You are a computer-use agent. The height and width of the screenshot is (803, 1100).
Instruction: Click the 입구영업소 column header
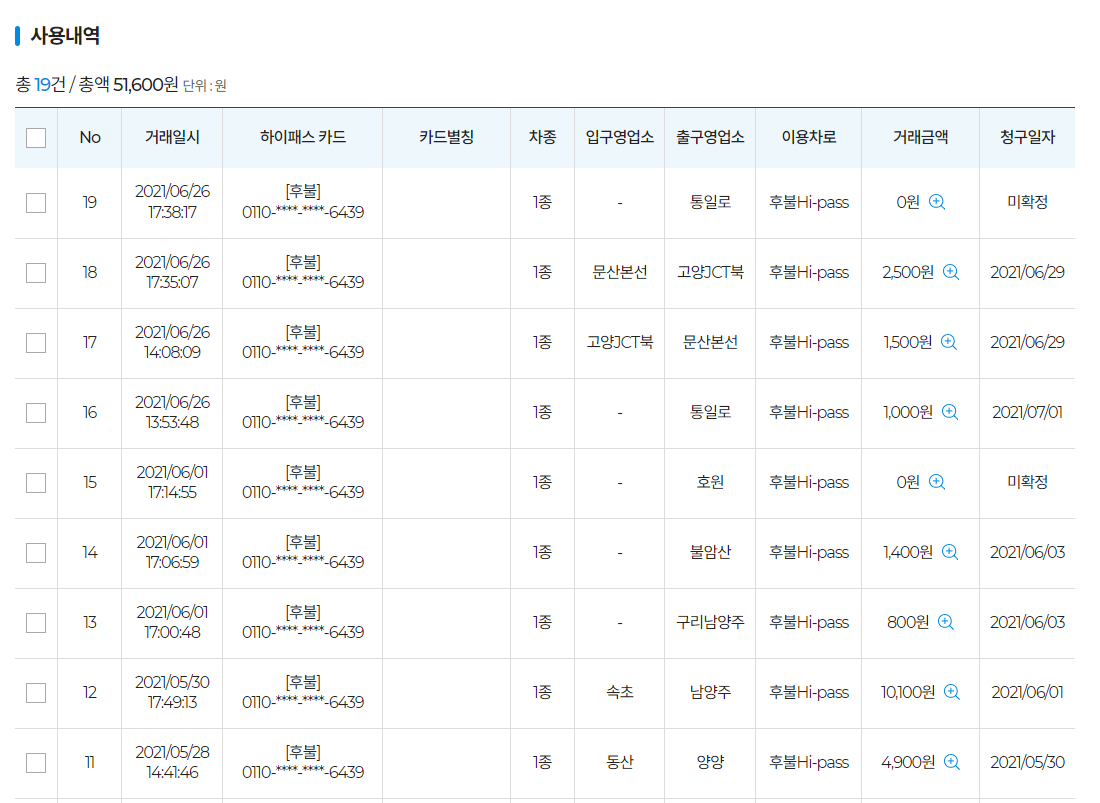click(x=619, y=137)
